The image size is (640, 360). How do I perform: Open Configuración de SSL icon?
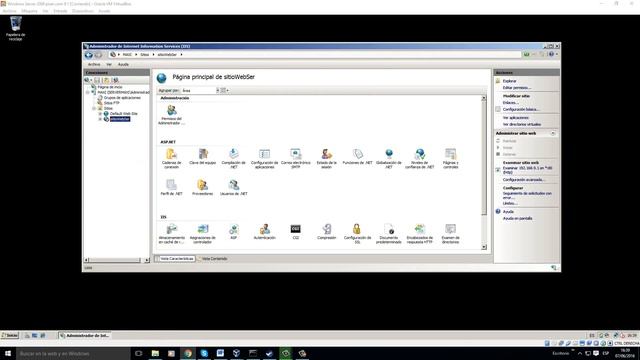(358, 234)
